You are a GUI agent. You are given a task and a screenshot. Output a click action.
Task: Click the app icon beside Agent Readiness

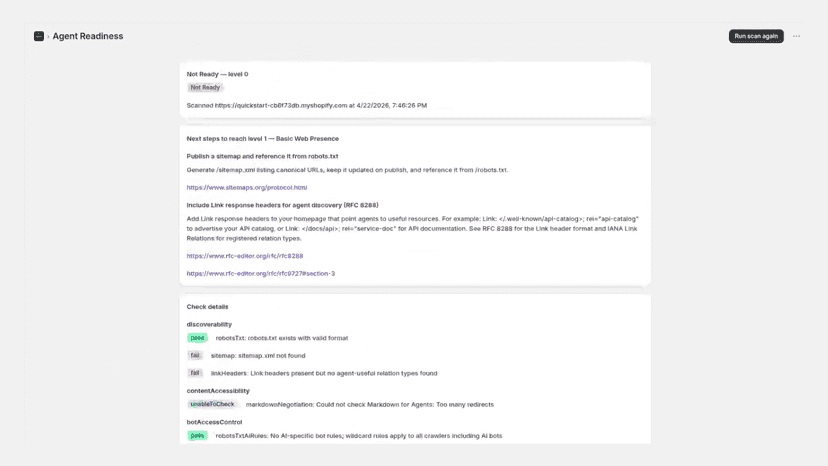click(39, 36)
